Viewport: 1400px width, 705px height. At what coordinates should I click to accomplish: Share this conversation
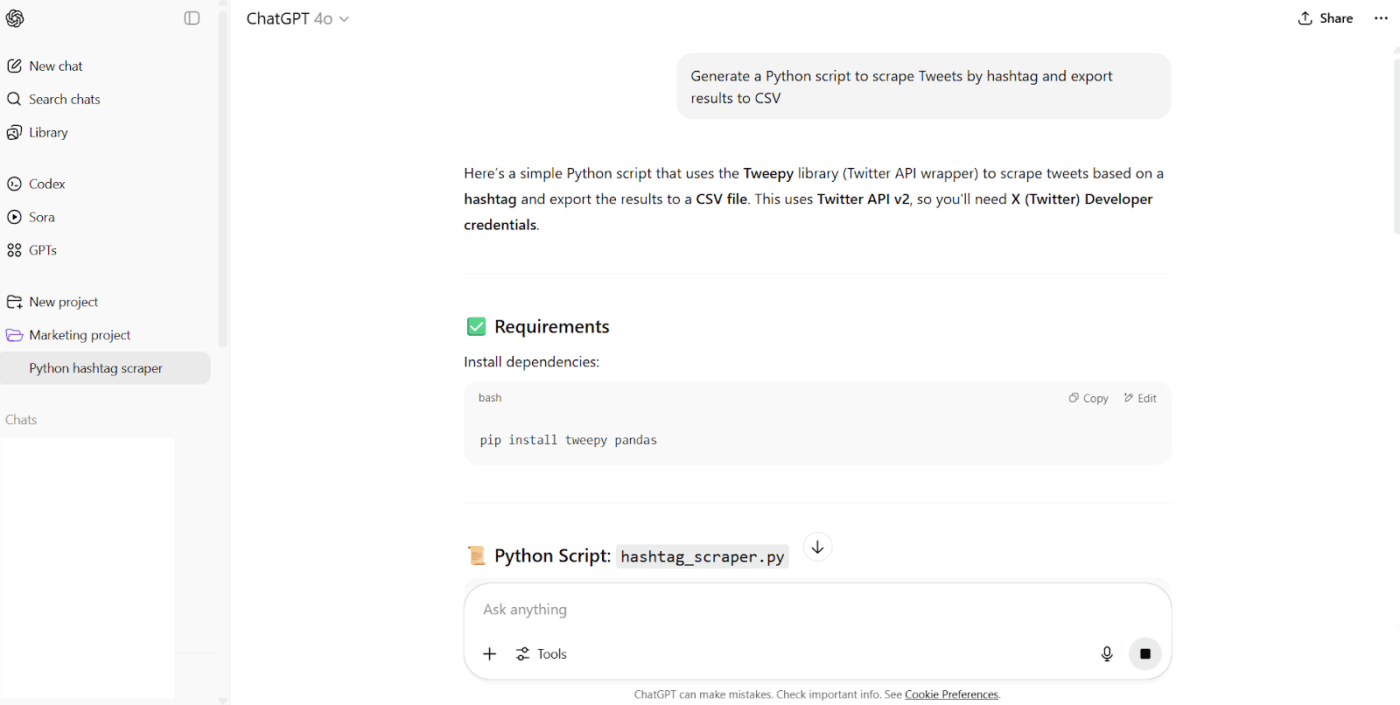point(1325,17)
